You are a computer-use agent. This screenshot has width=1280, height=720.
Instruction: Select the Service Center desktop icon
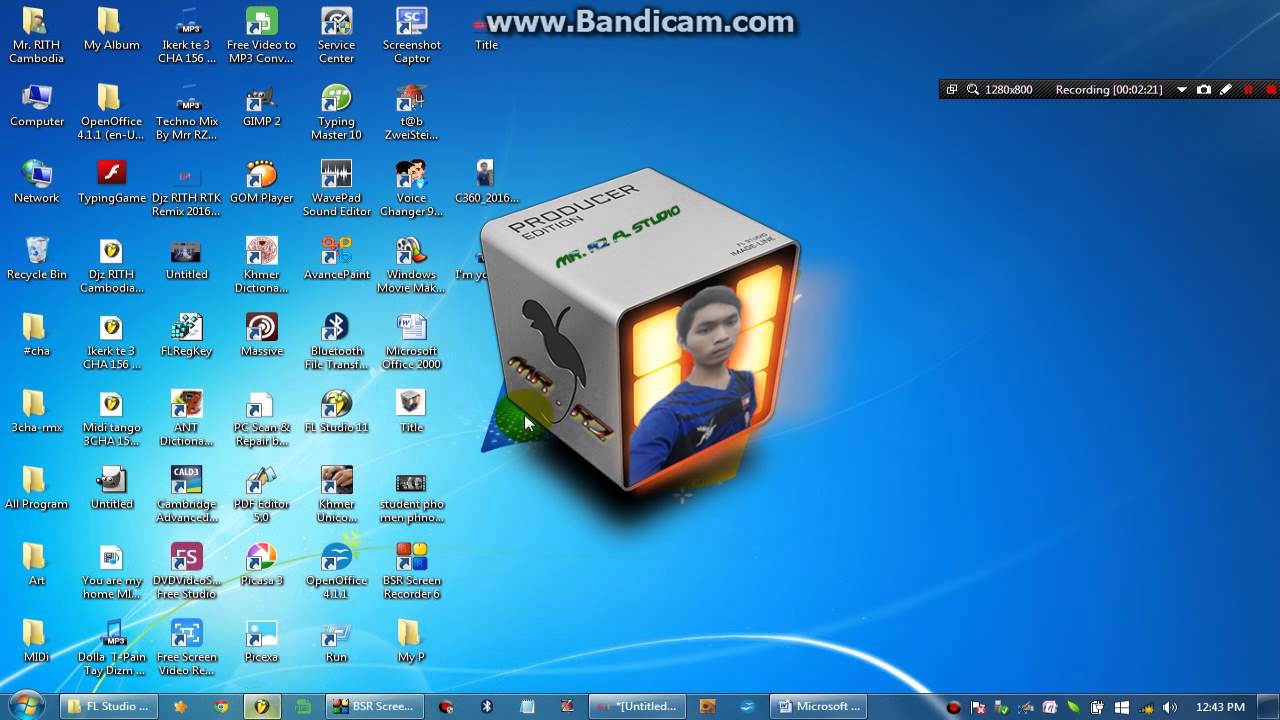(336, 36)
